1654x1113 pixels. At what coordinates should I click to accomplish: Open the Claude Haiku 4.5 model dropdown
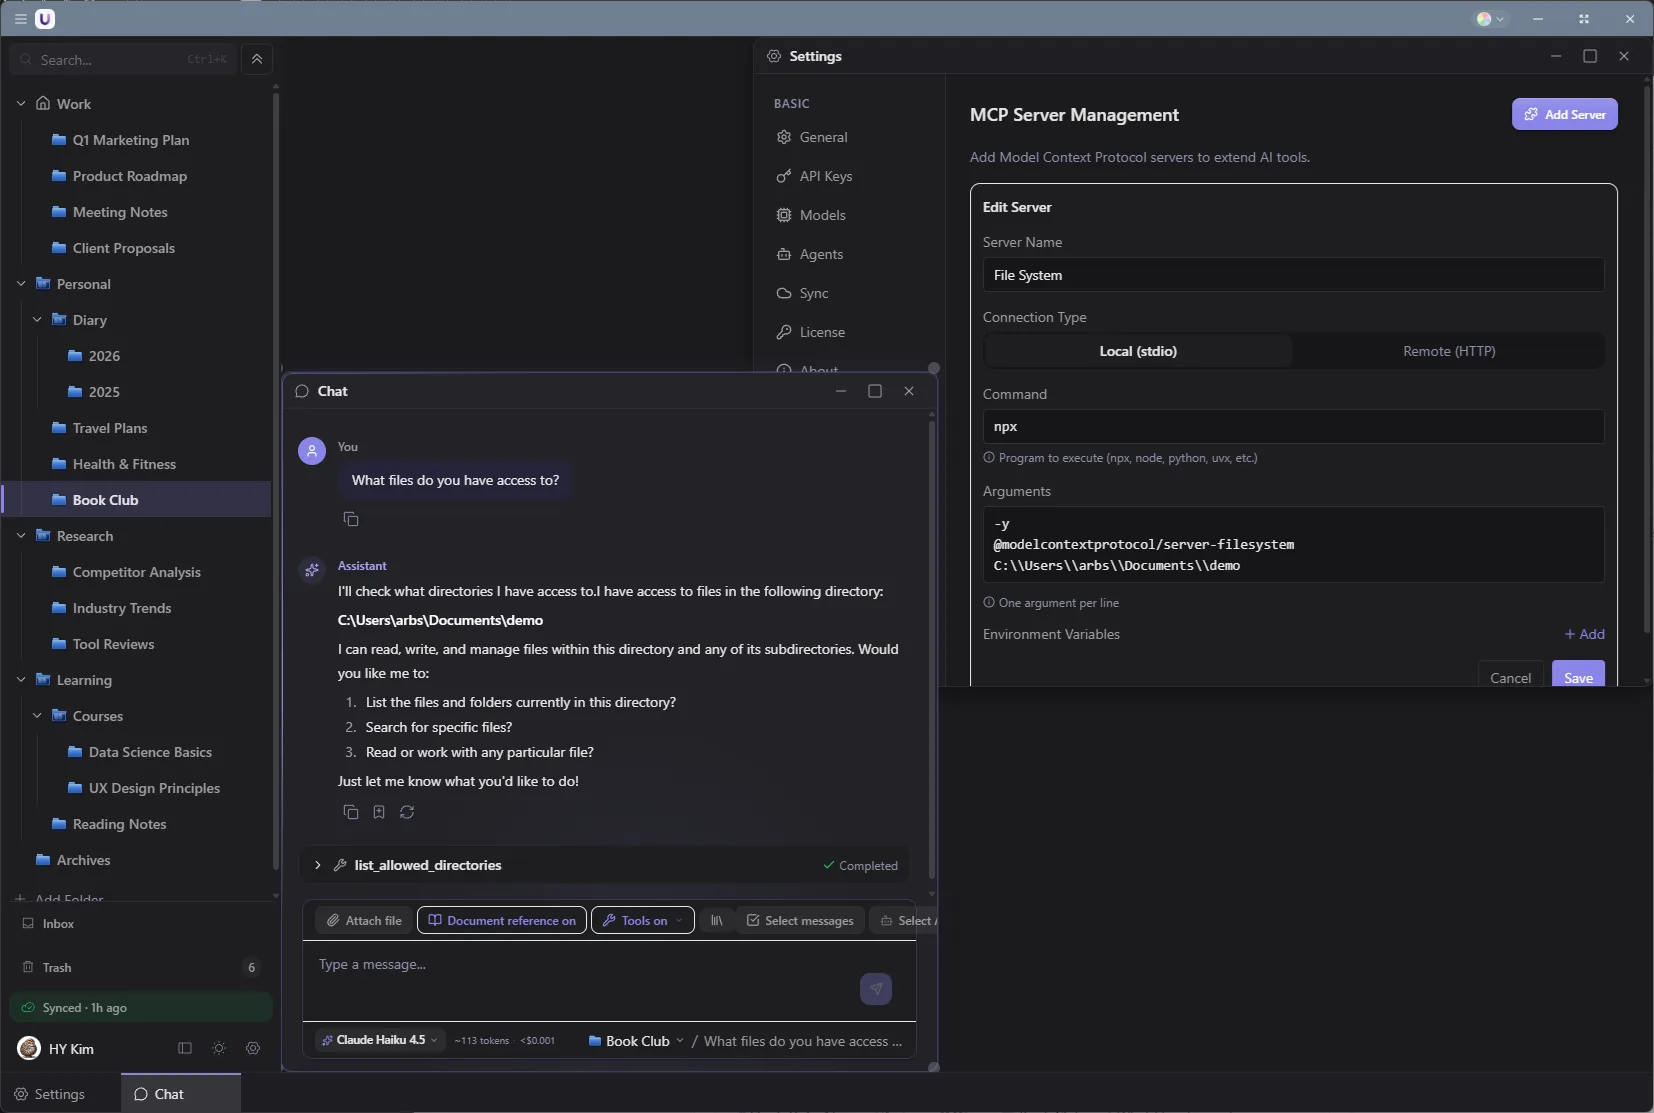pyautogui.click(x=378, y=1040)
